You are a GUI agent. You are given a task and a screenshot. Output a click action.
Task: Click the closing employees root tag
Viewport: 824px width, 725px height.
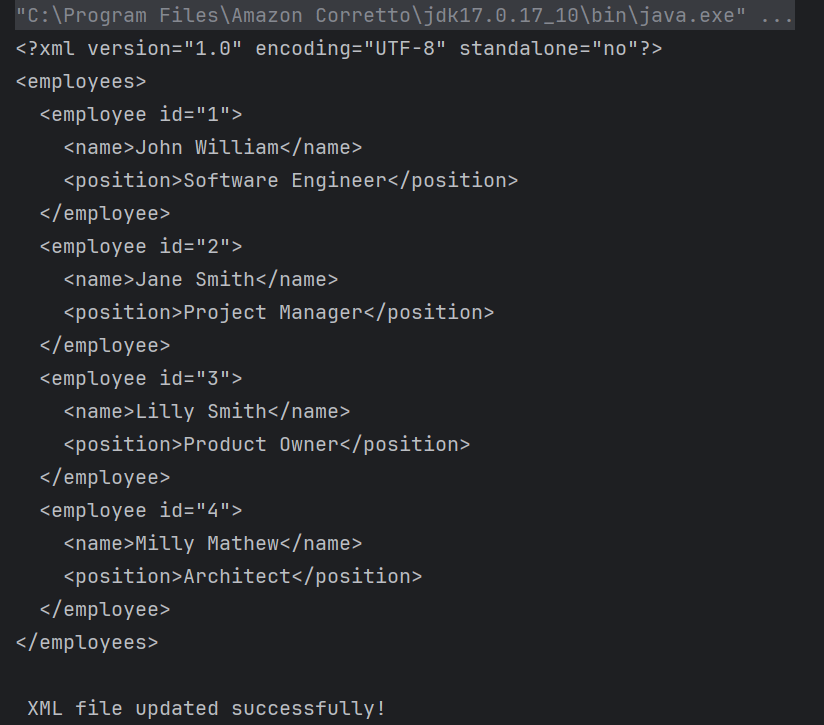coord(87,643)
